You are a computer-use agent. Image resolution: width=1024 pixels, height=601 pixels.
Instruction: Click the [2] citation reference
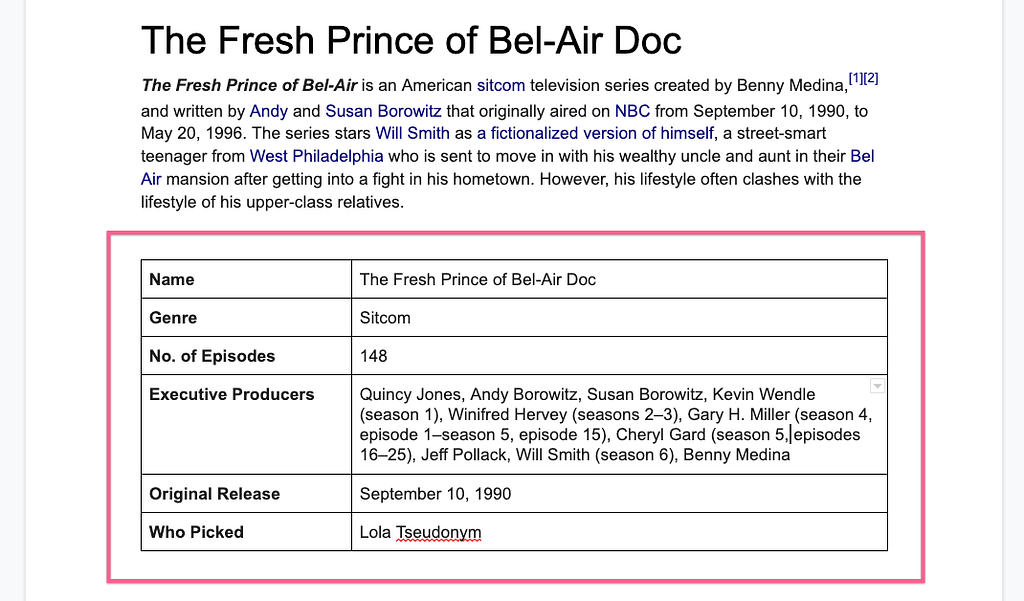click(x=871, y=78)
